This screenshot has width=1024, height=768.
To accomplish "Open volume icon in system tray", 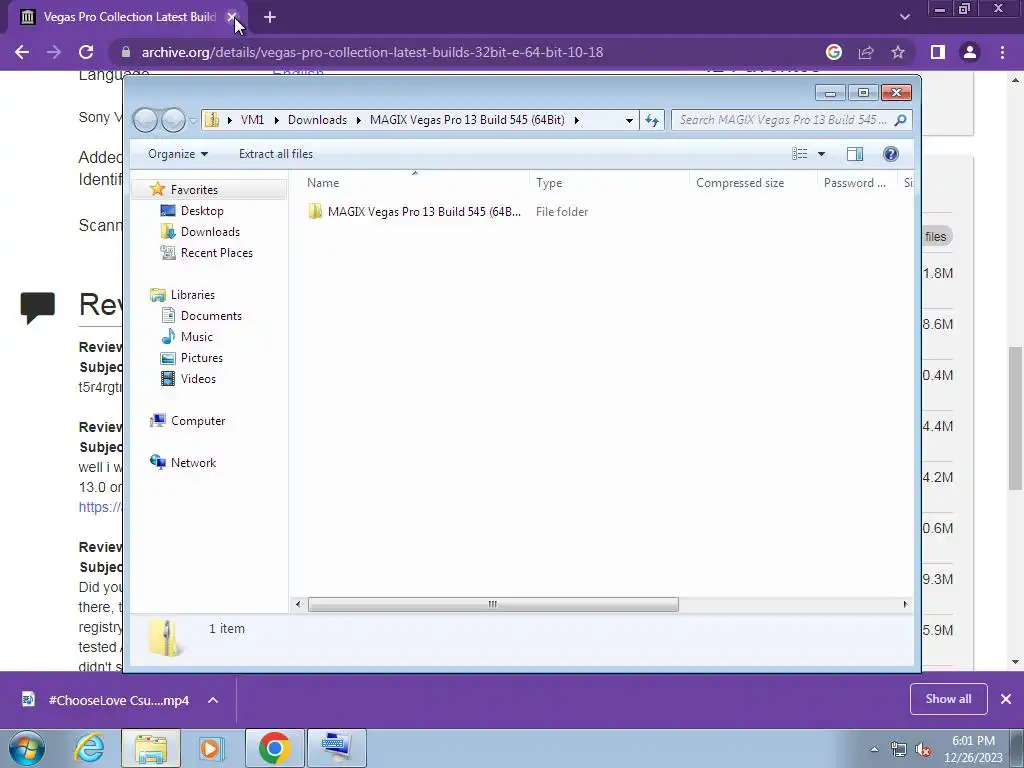I will [923, 750].
